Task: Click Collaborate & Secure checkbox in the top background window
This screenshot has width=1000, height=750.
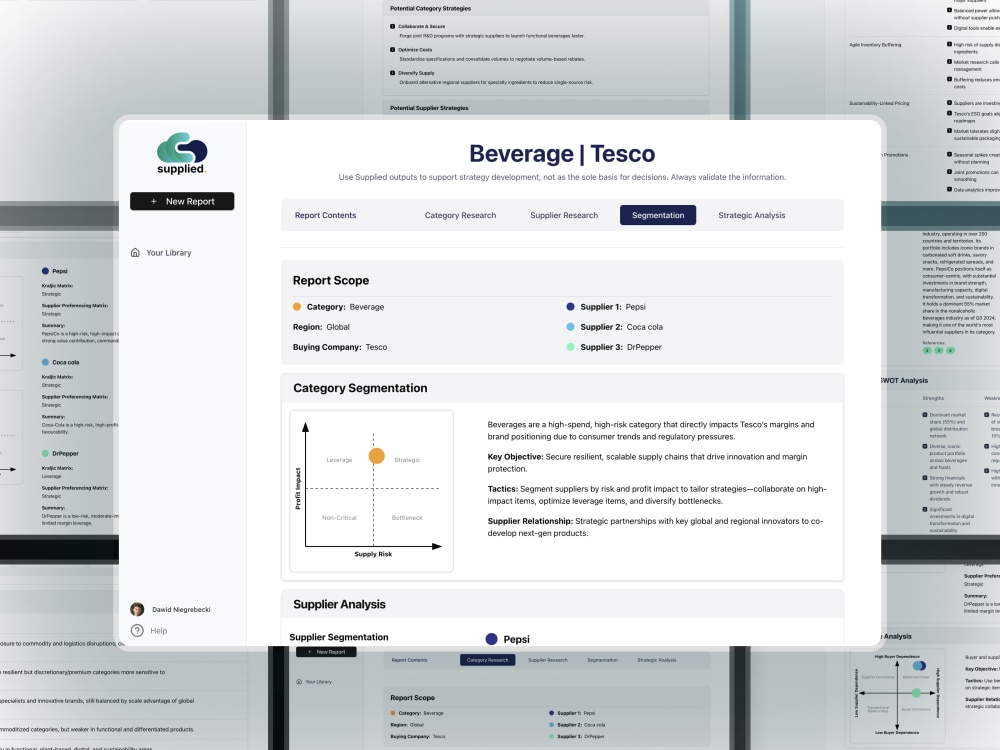Action: (x=392, y=26)
